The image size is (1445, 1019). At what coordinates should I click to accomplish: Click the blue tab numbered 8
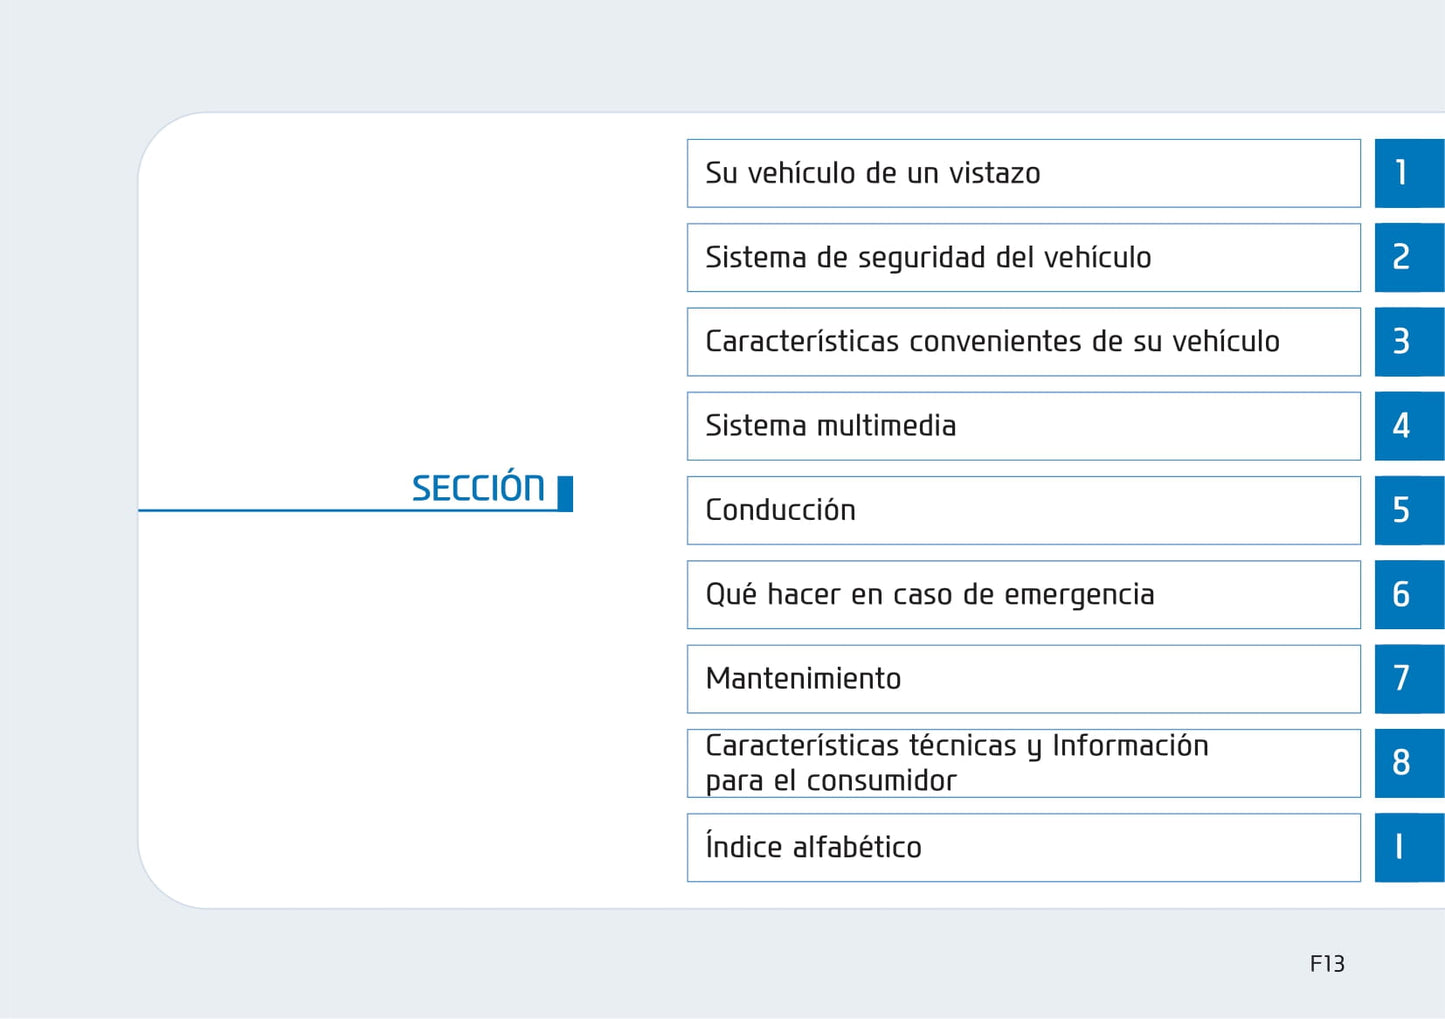click(x=1408, y=763)
